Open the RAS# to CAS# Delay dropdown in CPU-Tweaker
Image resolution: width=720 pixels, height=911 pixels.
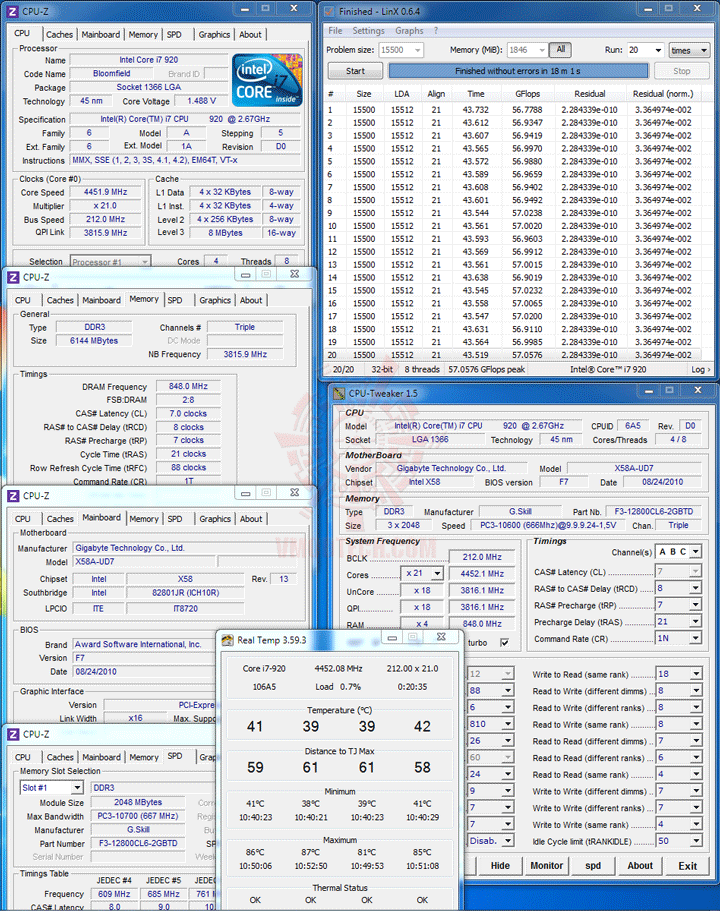click(x=696, y=589)
